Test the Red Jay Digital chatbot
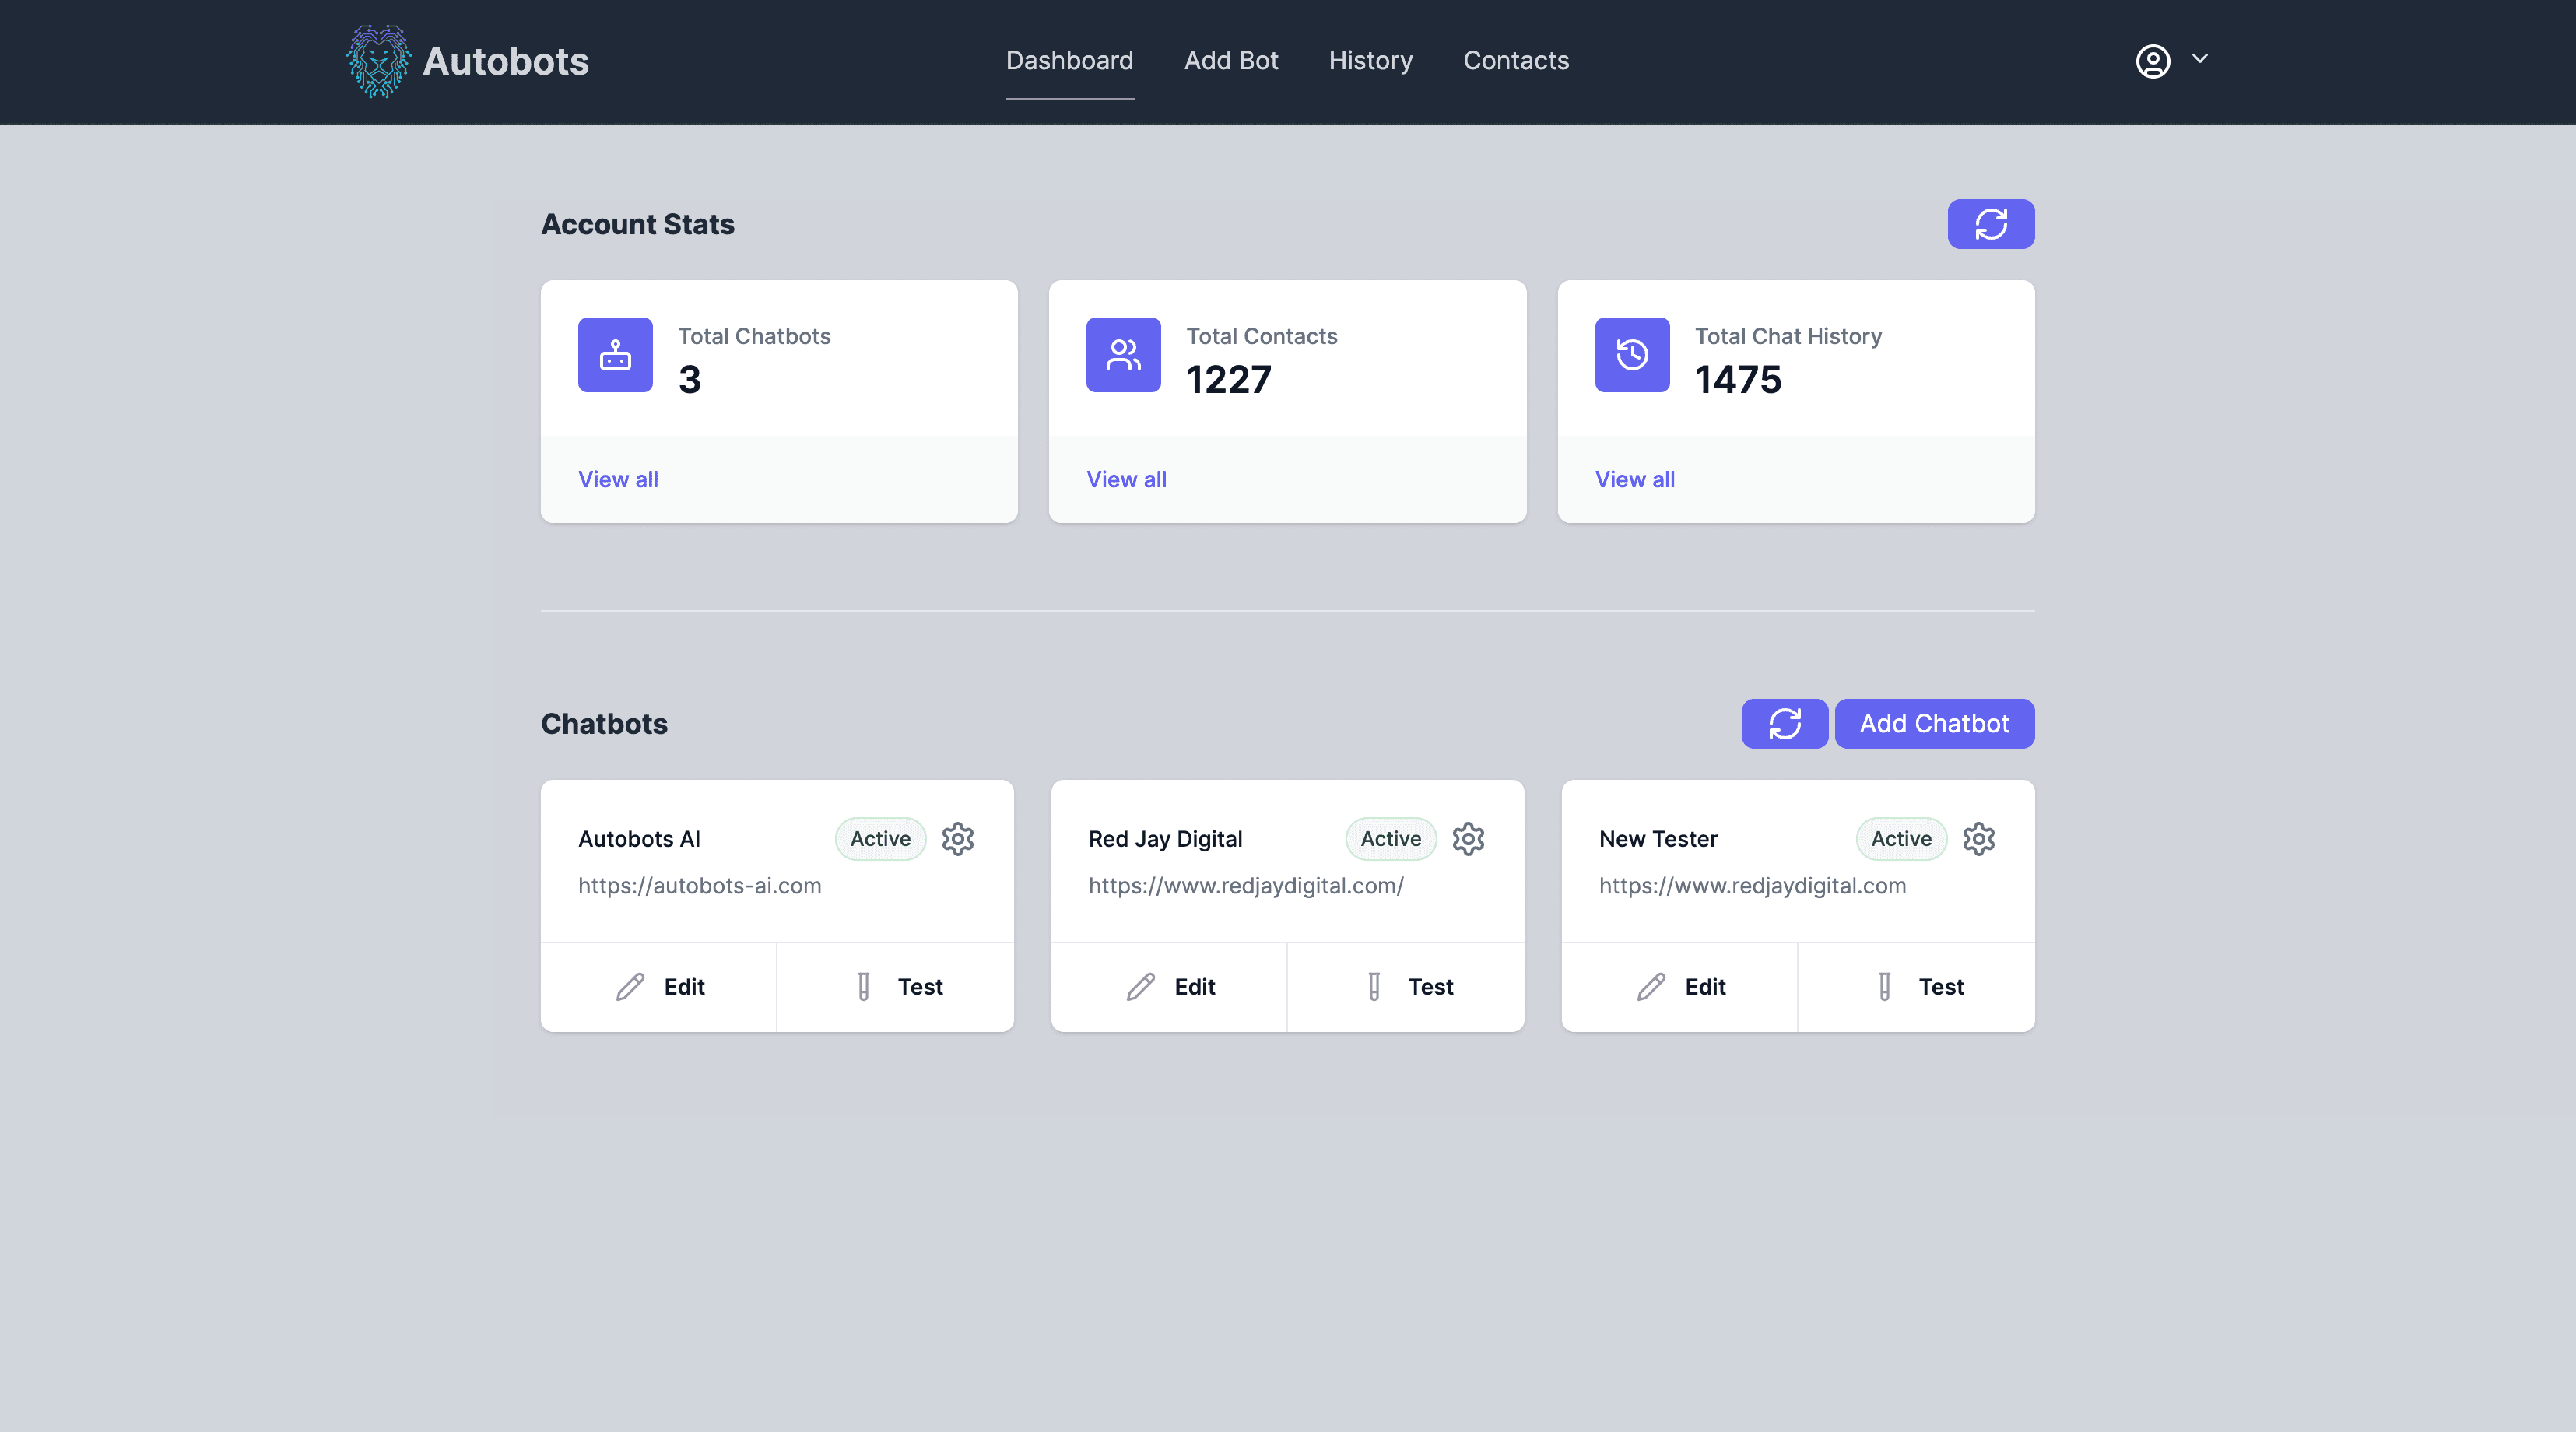Image resolution: width=2576 pixels, height=1432 pixels. coord(1408,987)
